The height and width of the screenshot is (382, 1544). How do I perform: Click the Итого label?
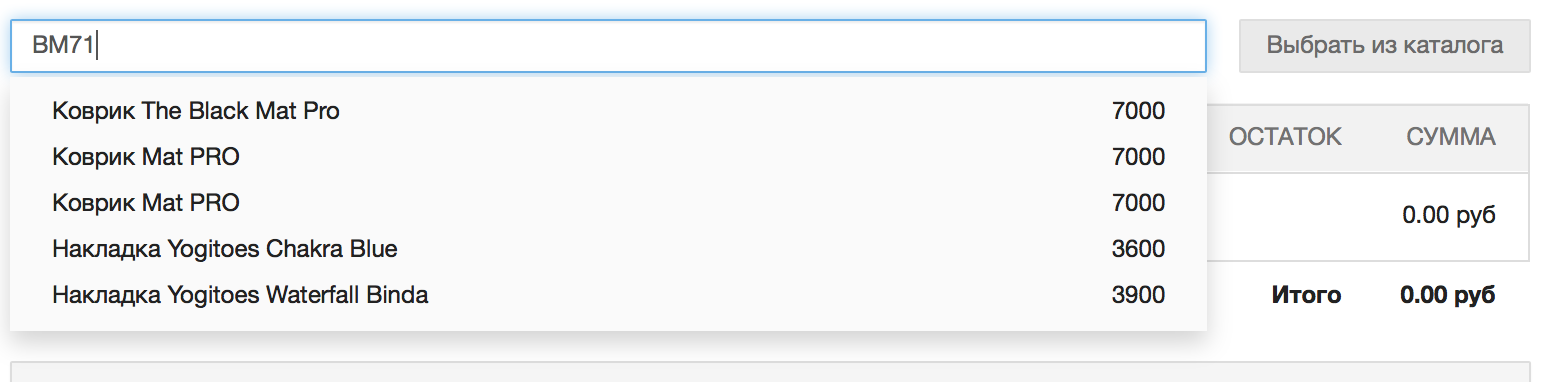click(1306, 295)
